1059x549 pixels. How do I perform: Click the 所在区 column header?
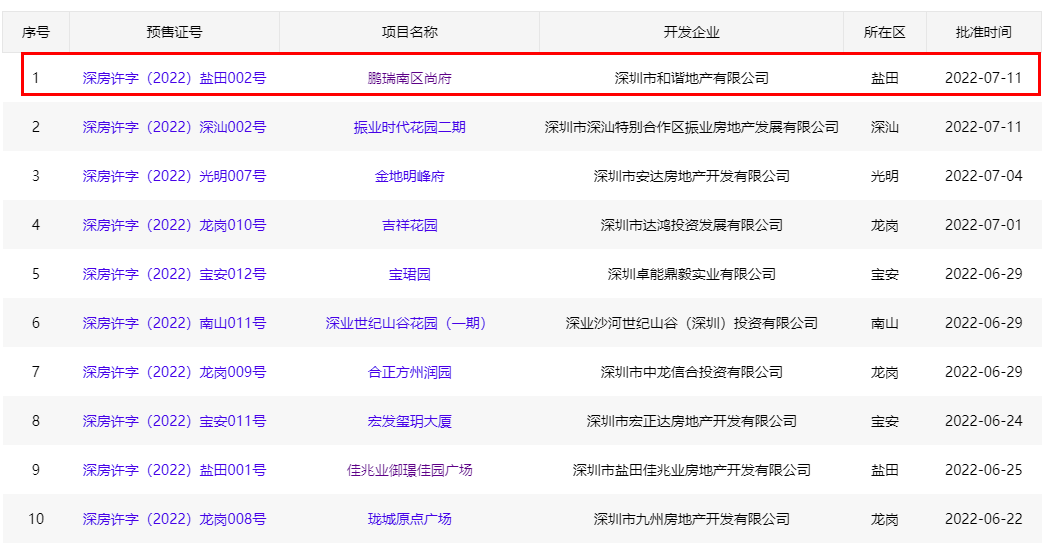pyautogui.click(x=885, y=32)
